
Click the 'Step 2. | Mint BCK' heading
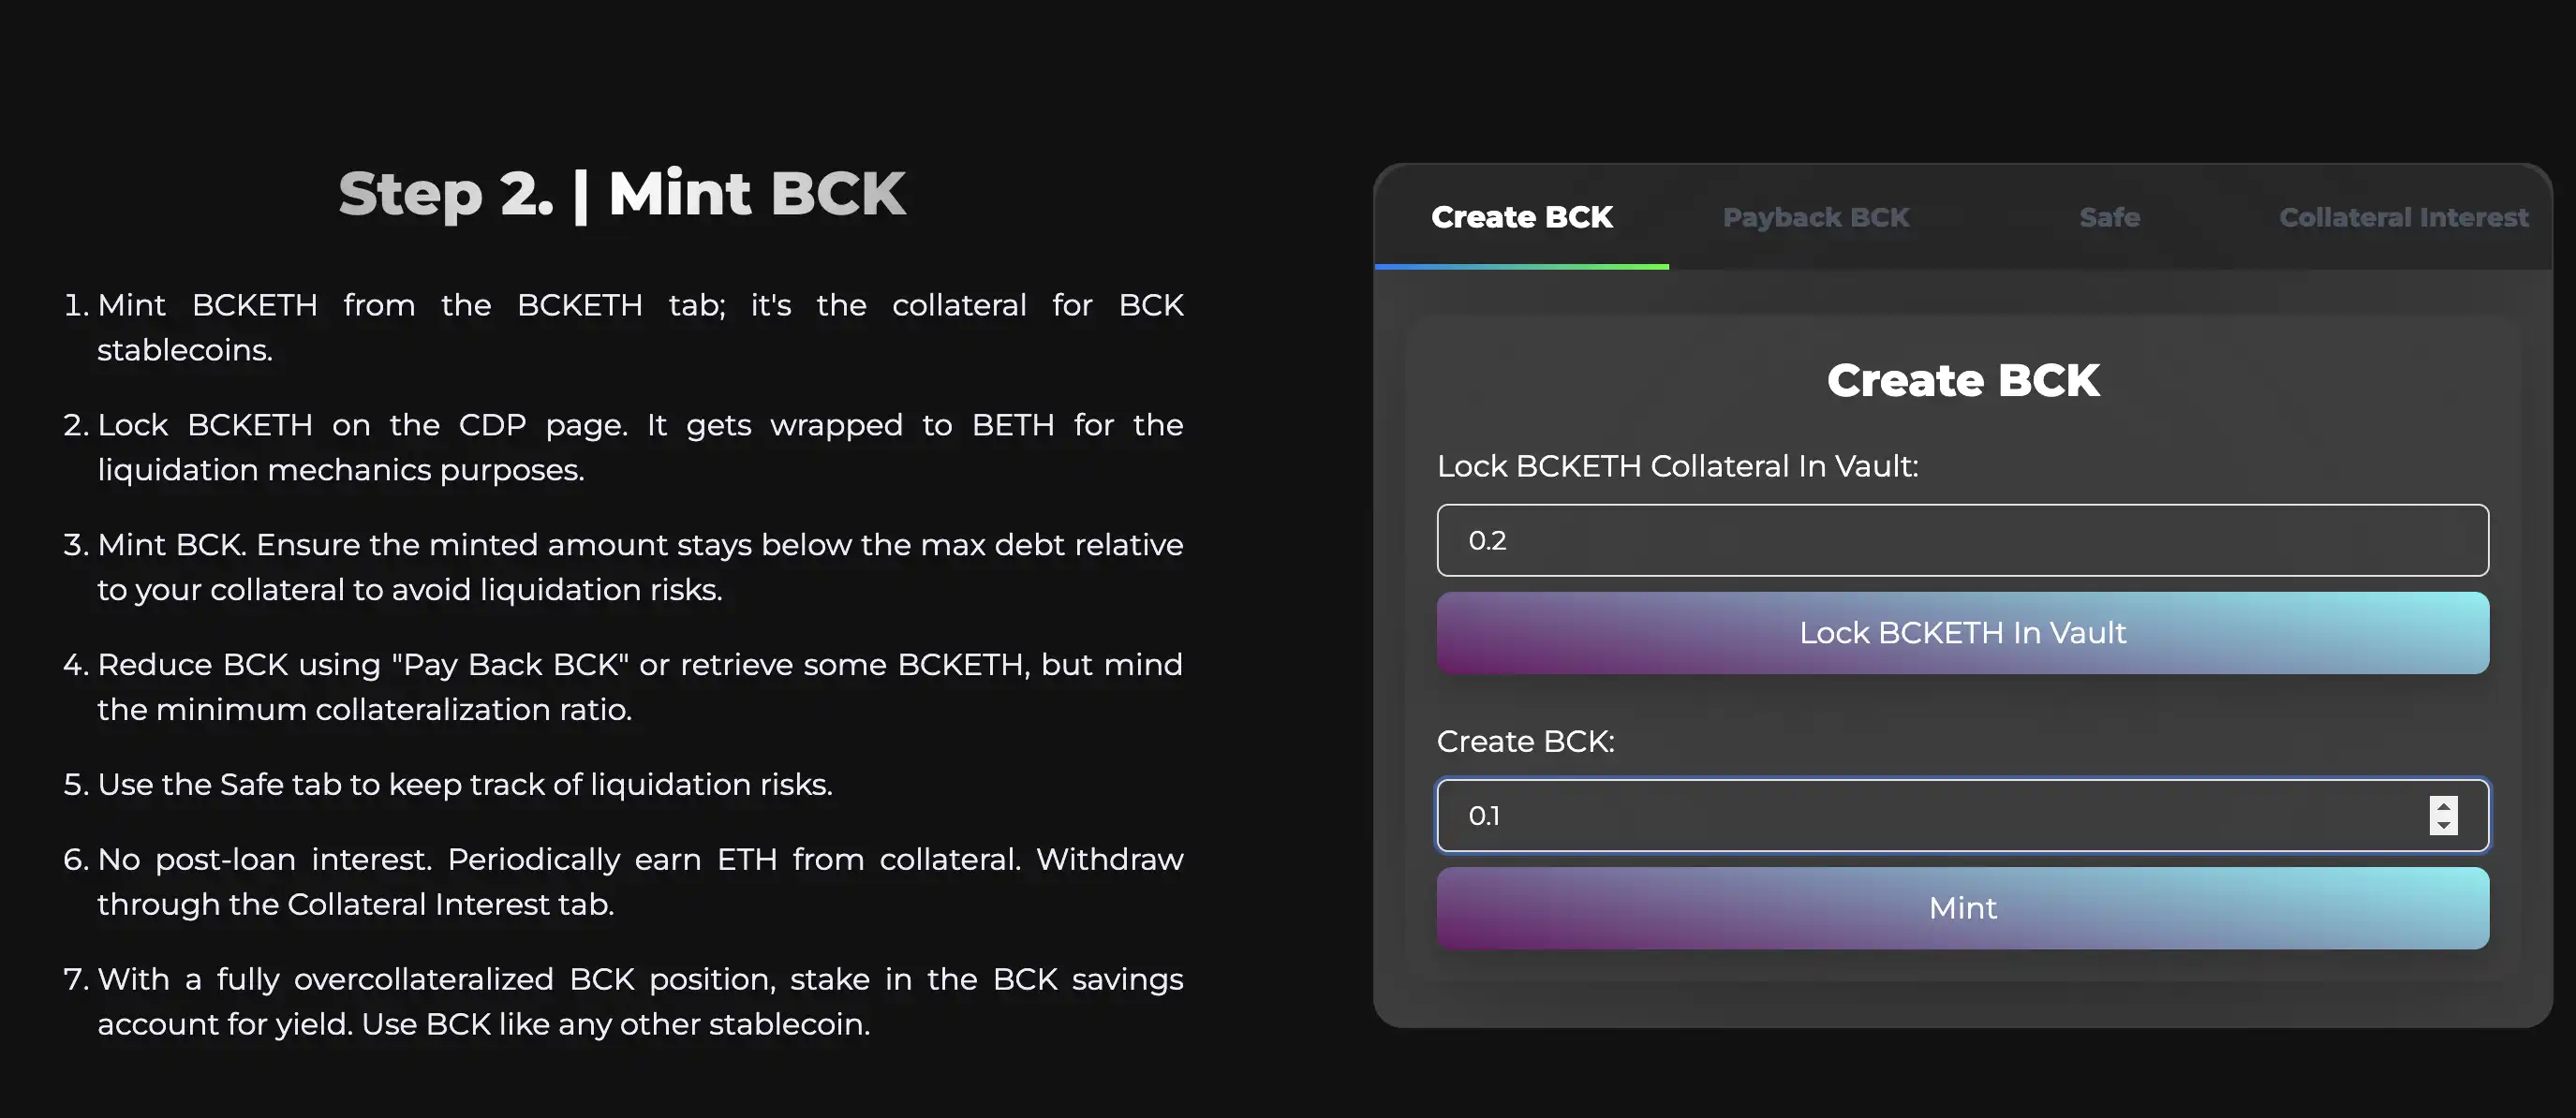click(622, 193)
